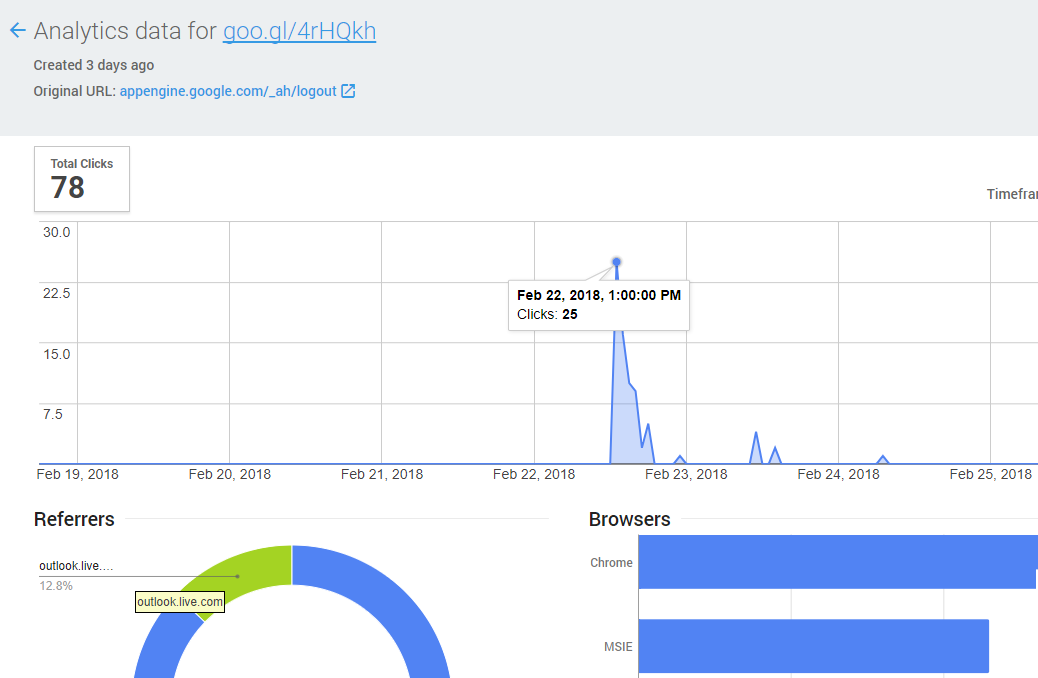Click the 'Feb 21, 2018' axis label

click(382, 474)
